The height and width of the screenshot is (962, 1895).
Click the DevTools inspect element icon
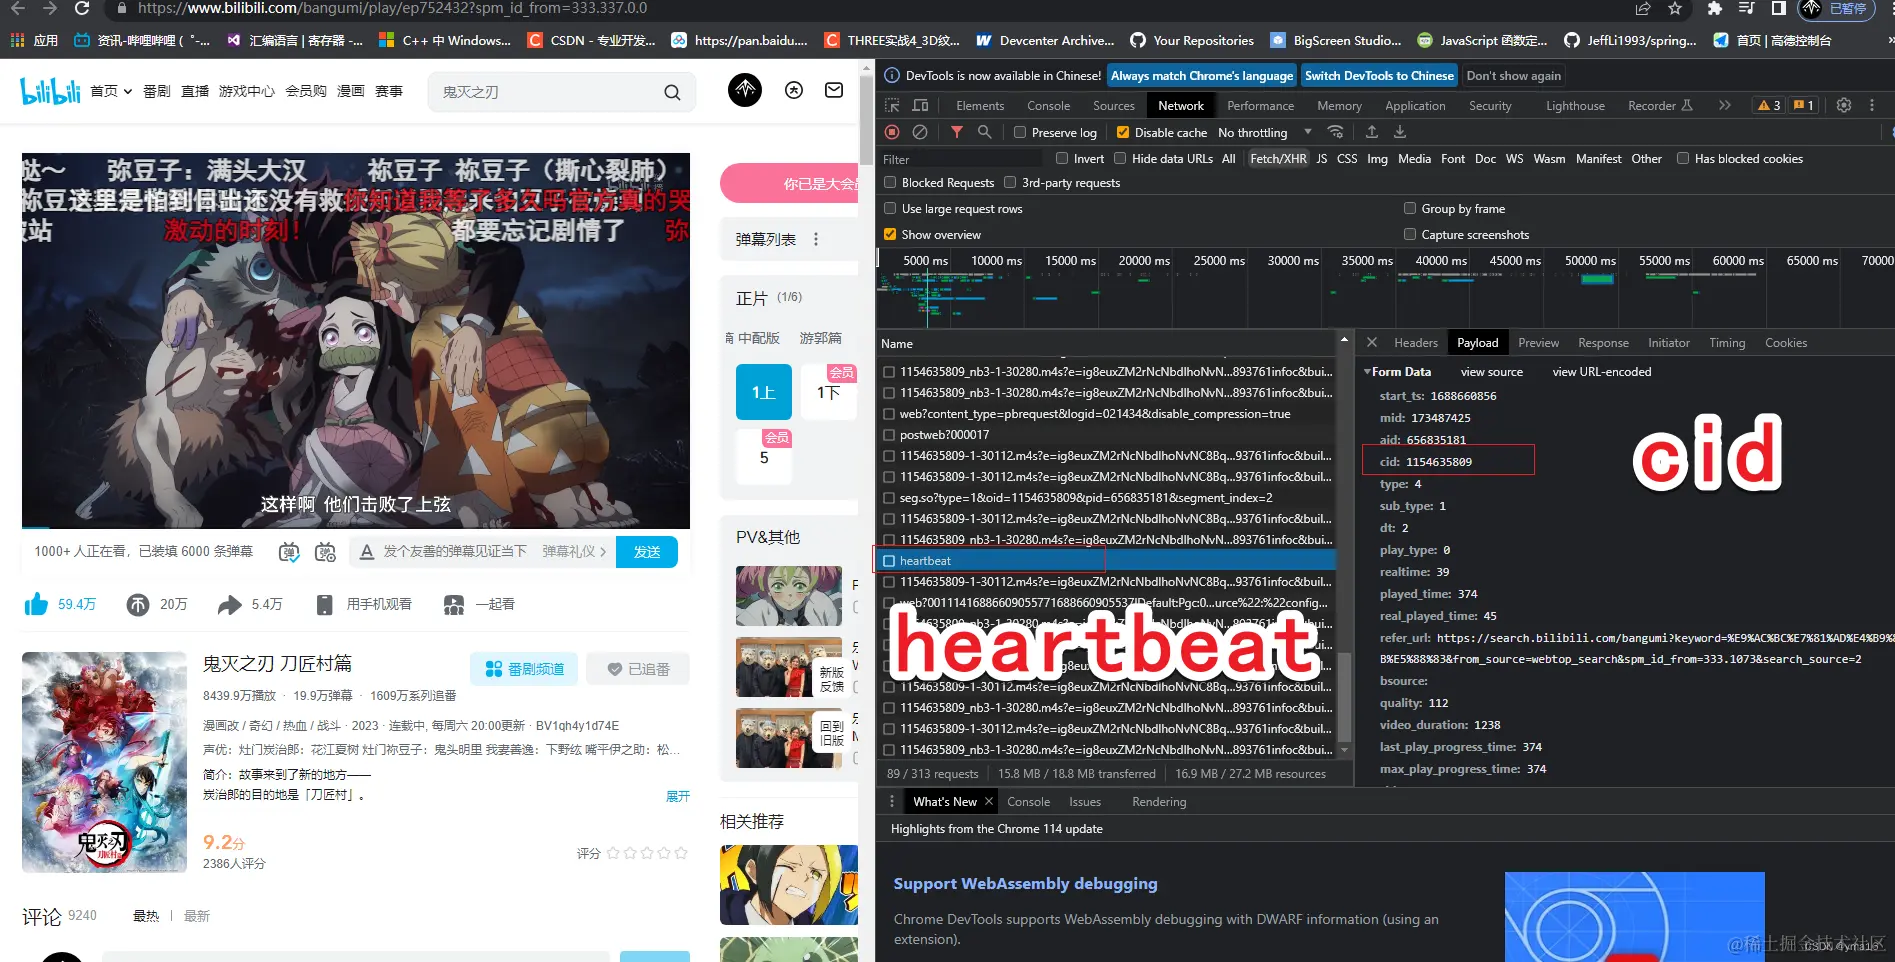point(892,105)
